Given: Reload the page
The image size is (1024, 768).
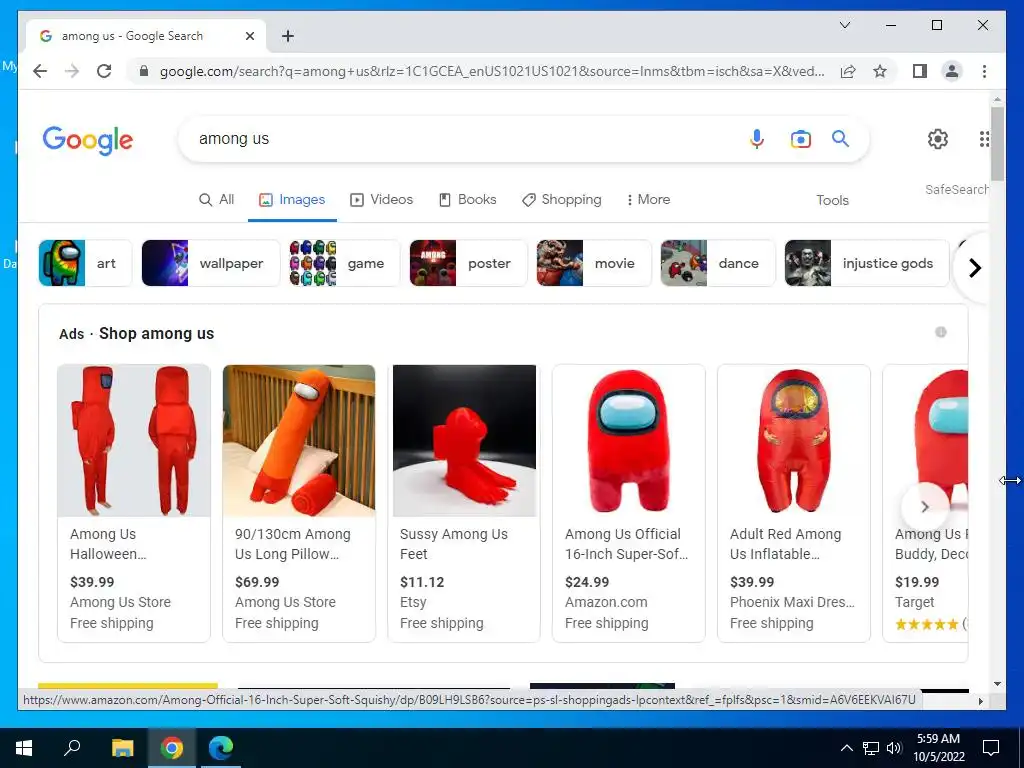Looking at the screenshot, I should pos(104,71).
